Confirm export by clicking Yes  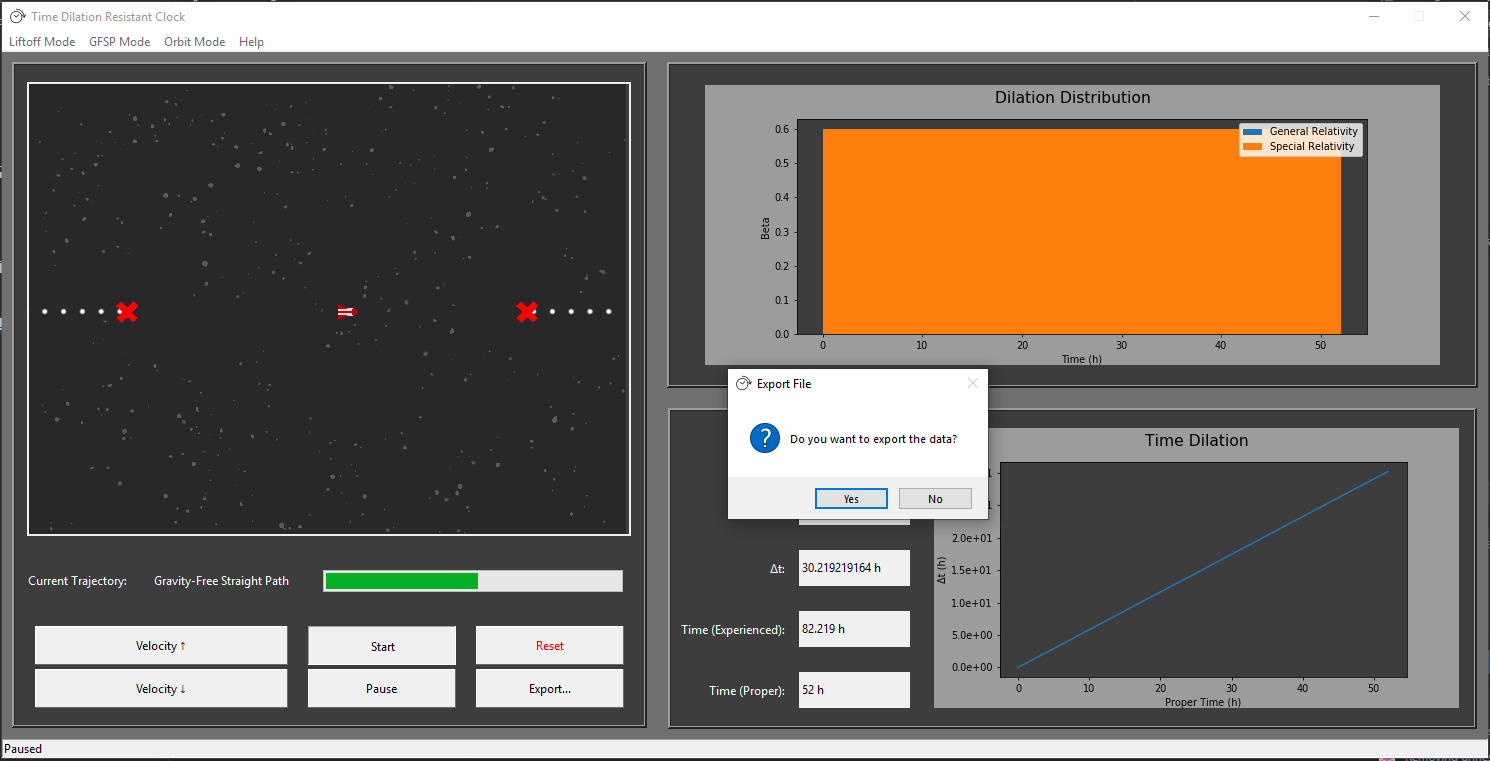(x=851, y=499)
